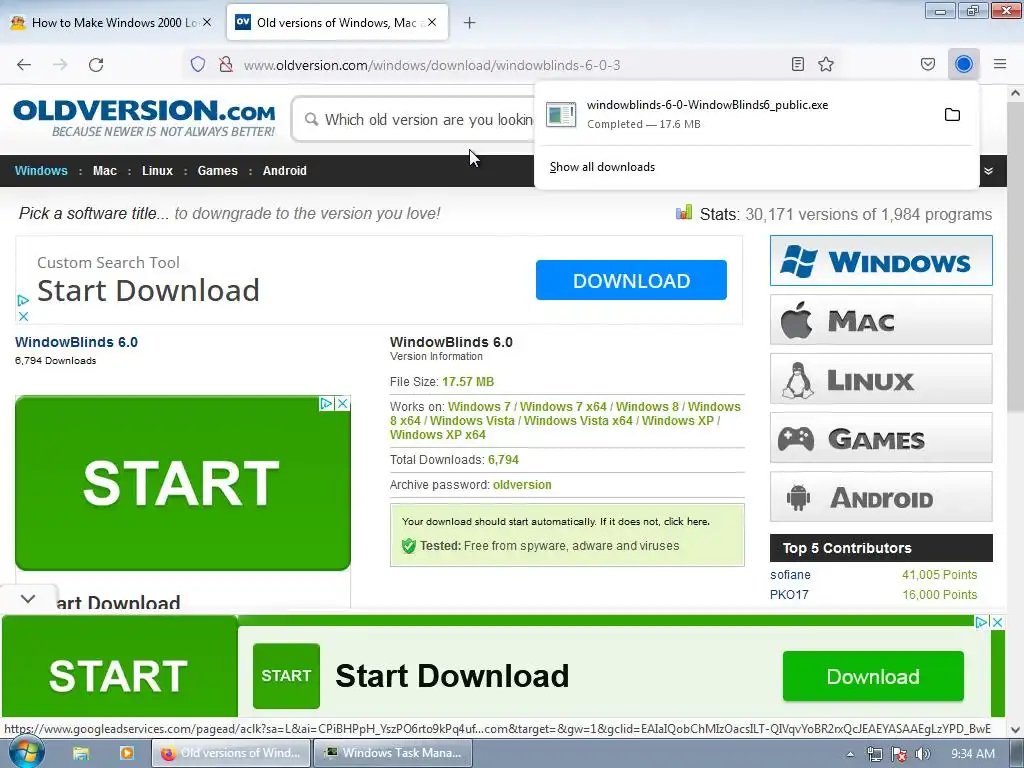Click the page vertical scrollbar thumb

[x=1015, y=258]
